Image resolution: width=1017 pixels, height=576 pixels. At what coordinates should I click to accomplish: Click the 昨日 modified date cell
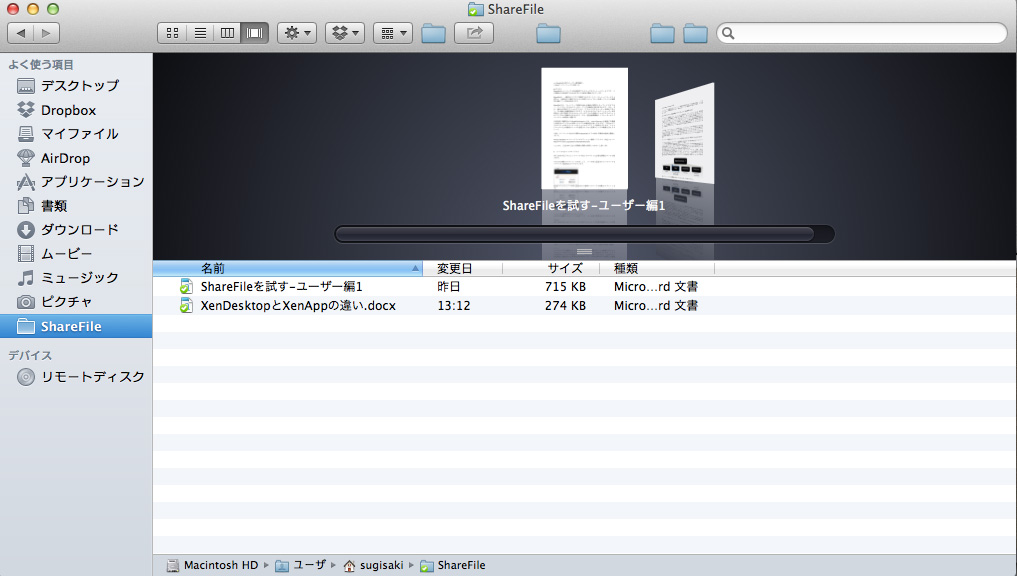pos(449,287)
